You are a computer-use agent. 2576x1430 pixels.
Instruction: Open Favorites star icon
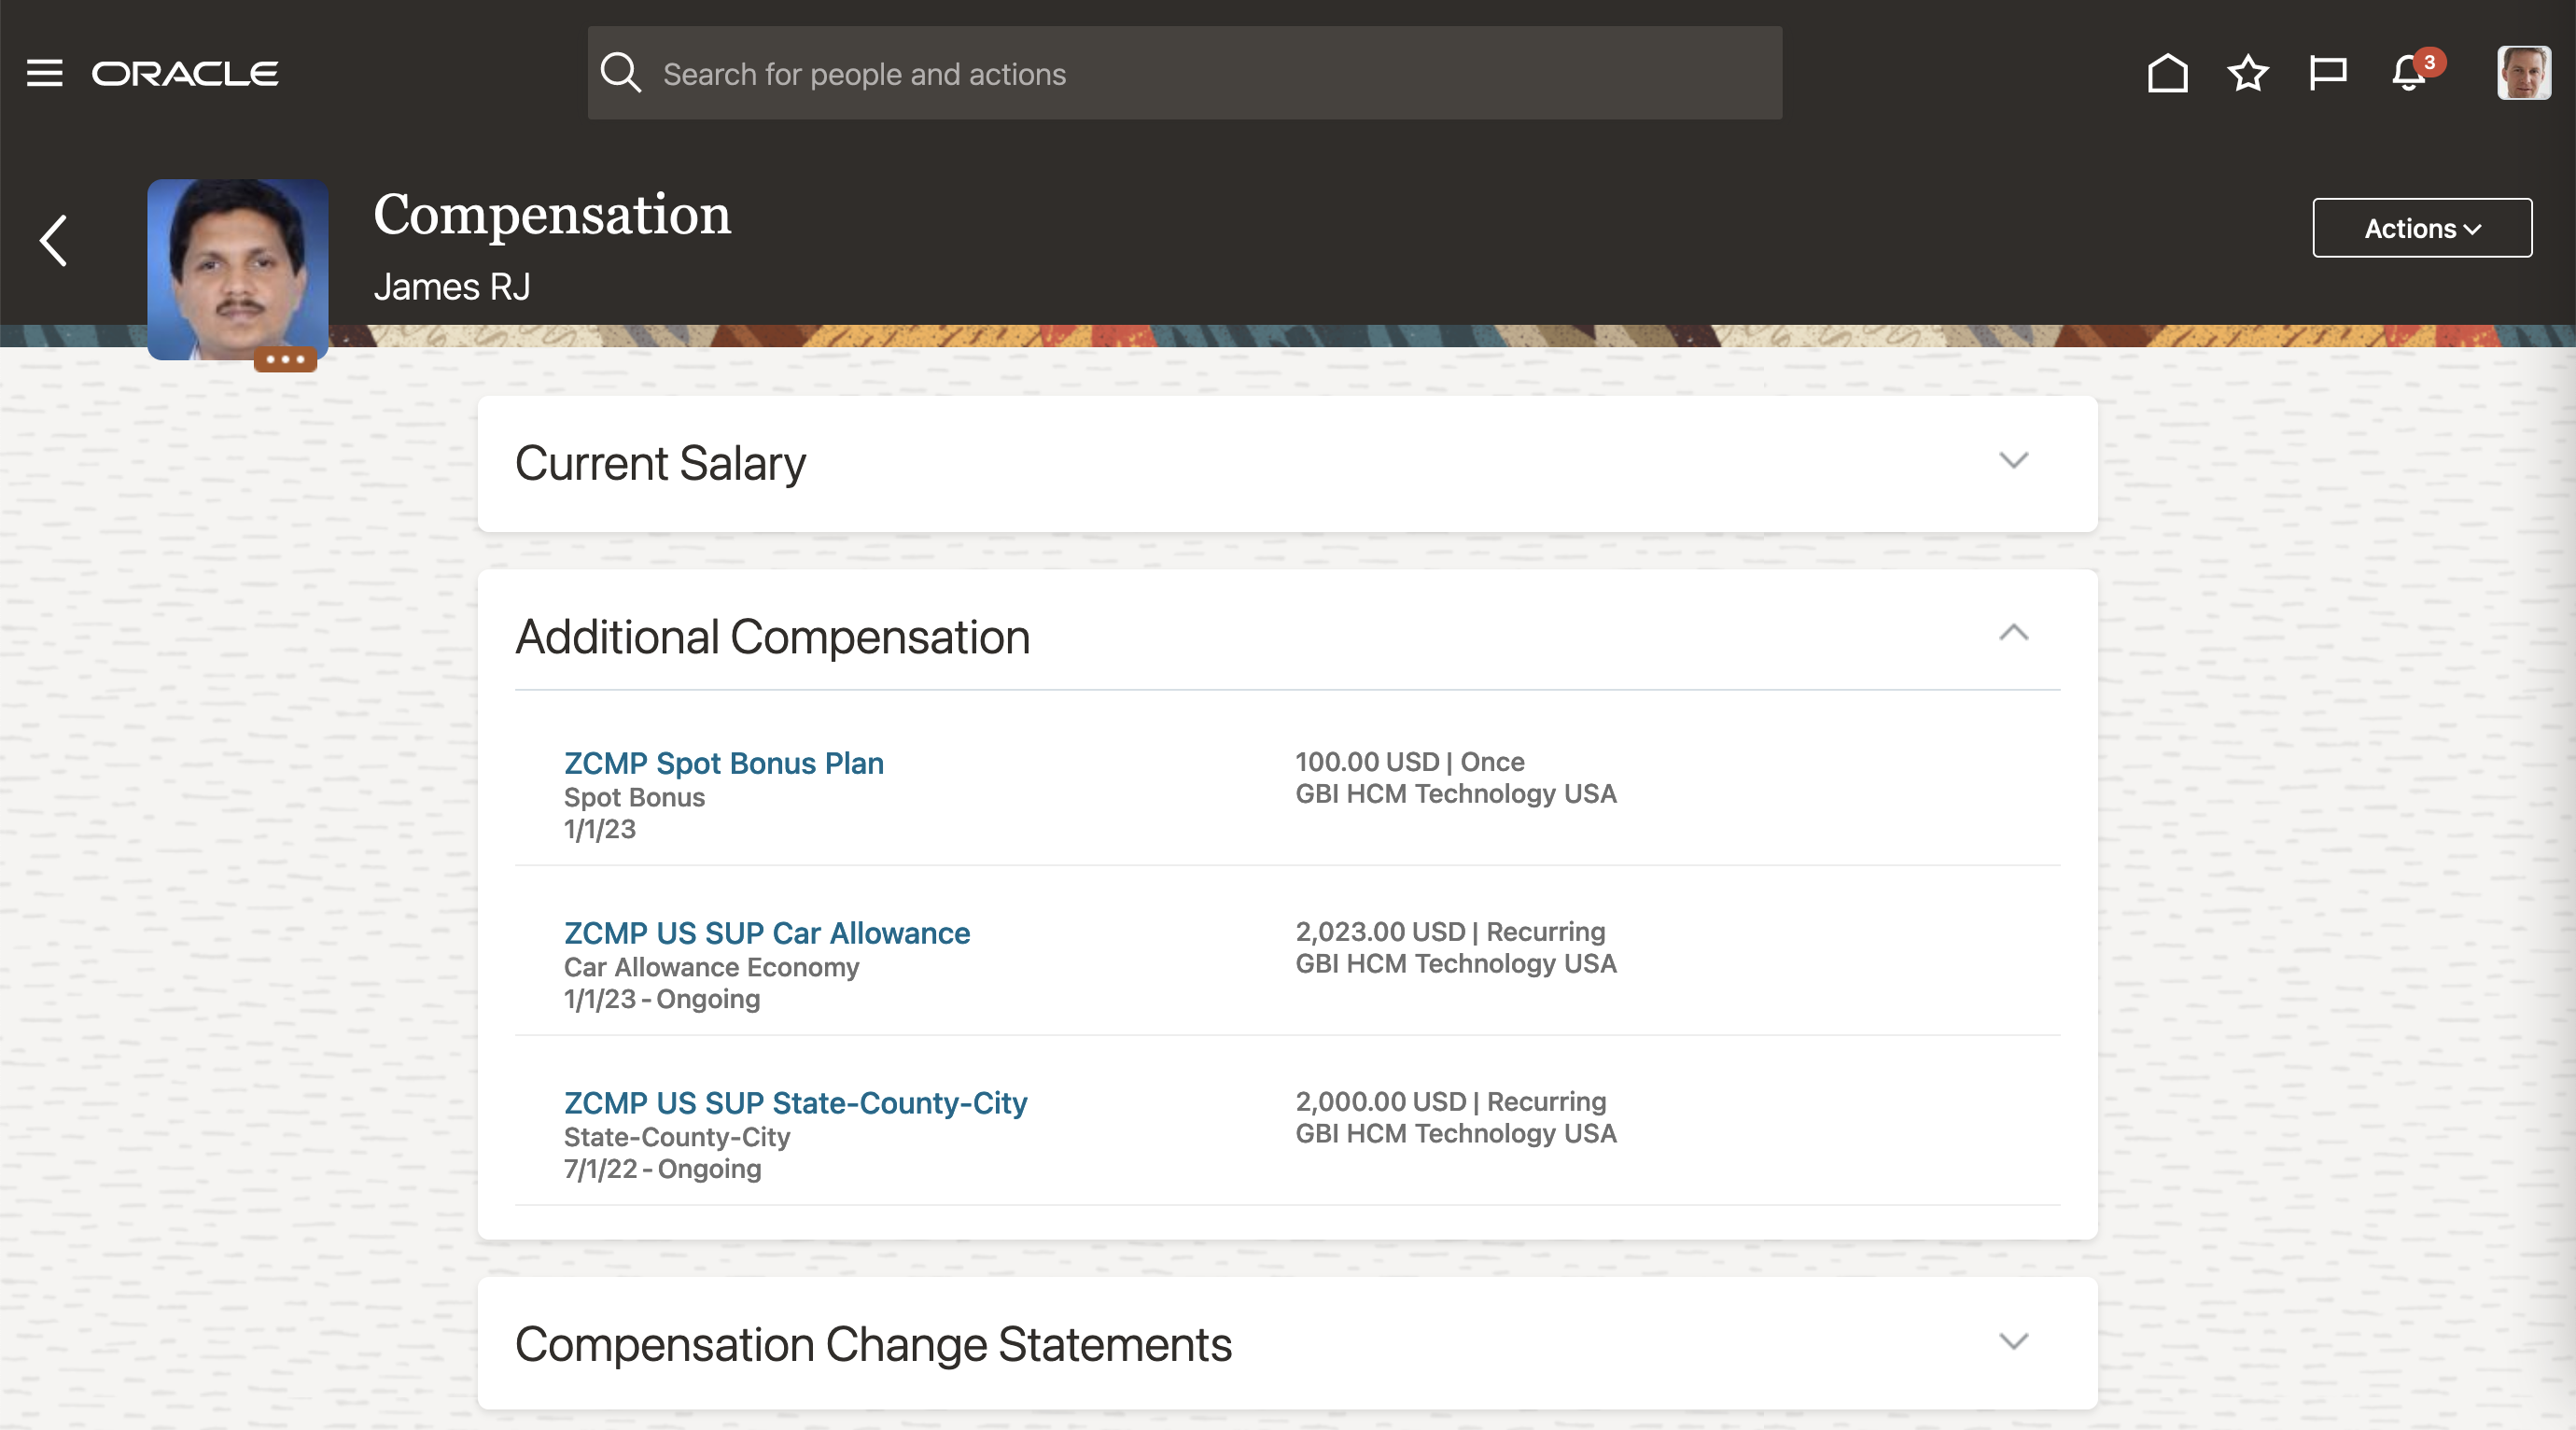[x=2247, y=73]
